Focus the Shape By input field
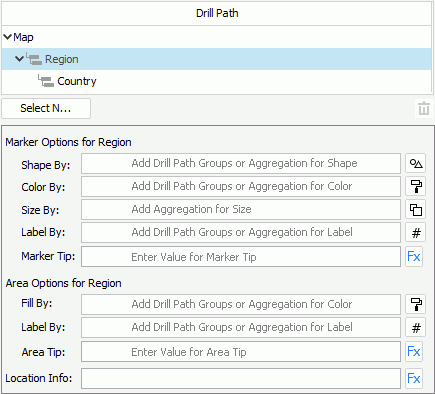Viewport: 435px width, 394px height. [x=241, y=163]
